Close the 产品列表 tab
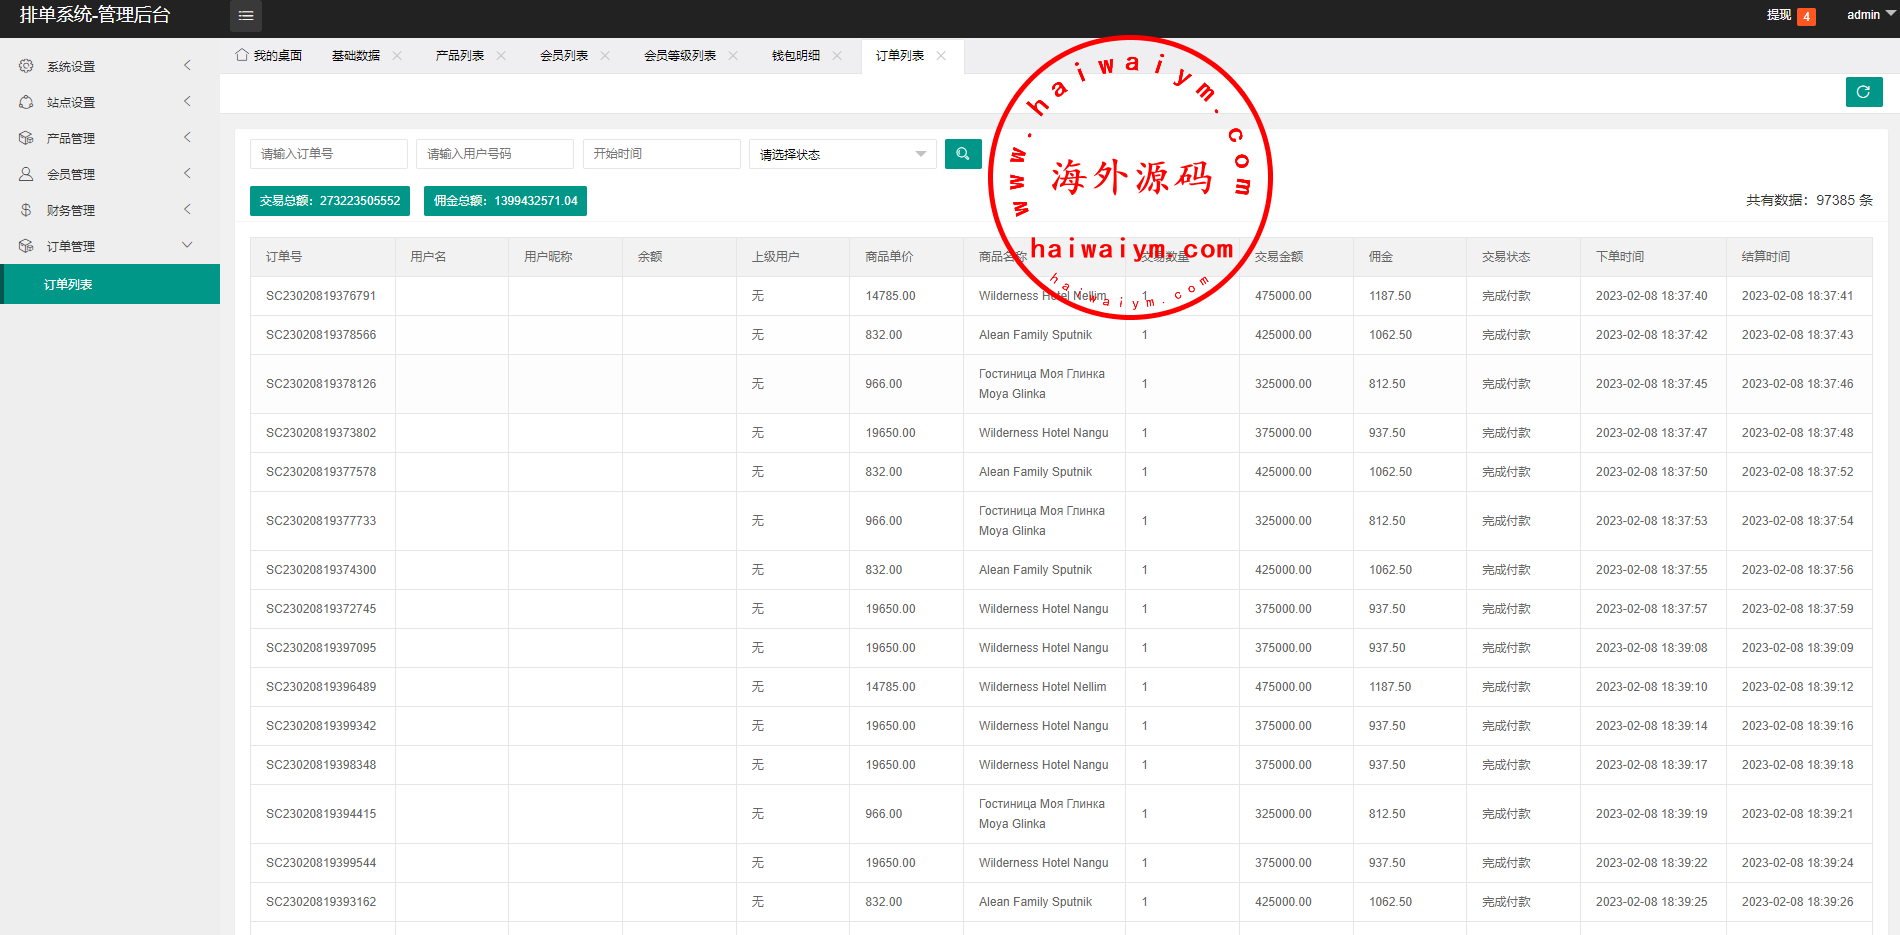The width and height of the screenshot is (1900, 935). pos(501,56)
